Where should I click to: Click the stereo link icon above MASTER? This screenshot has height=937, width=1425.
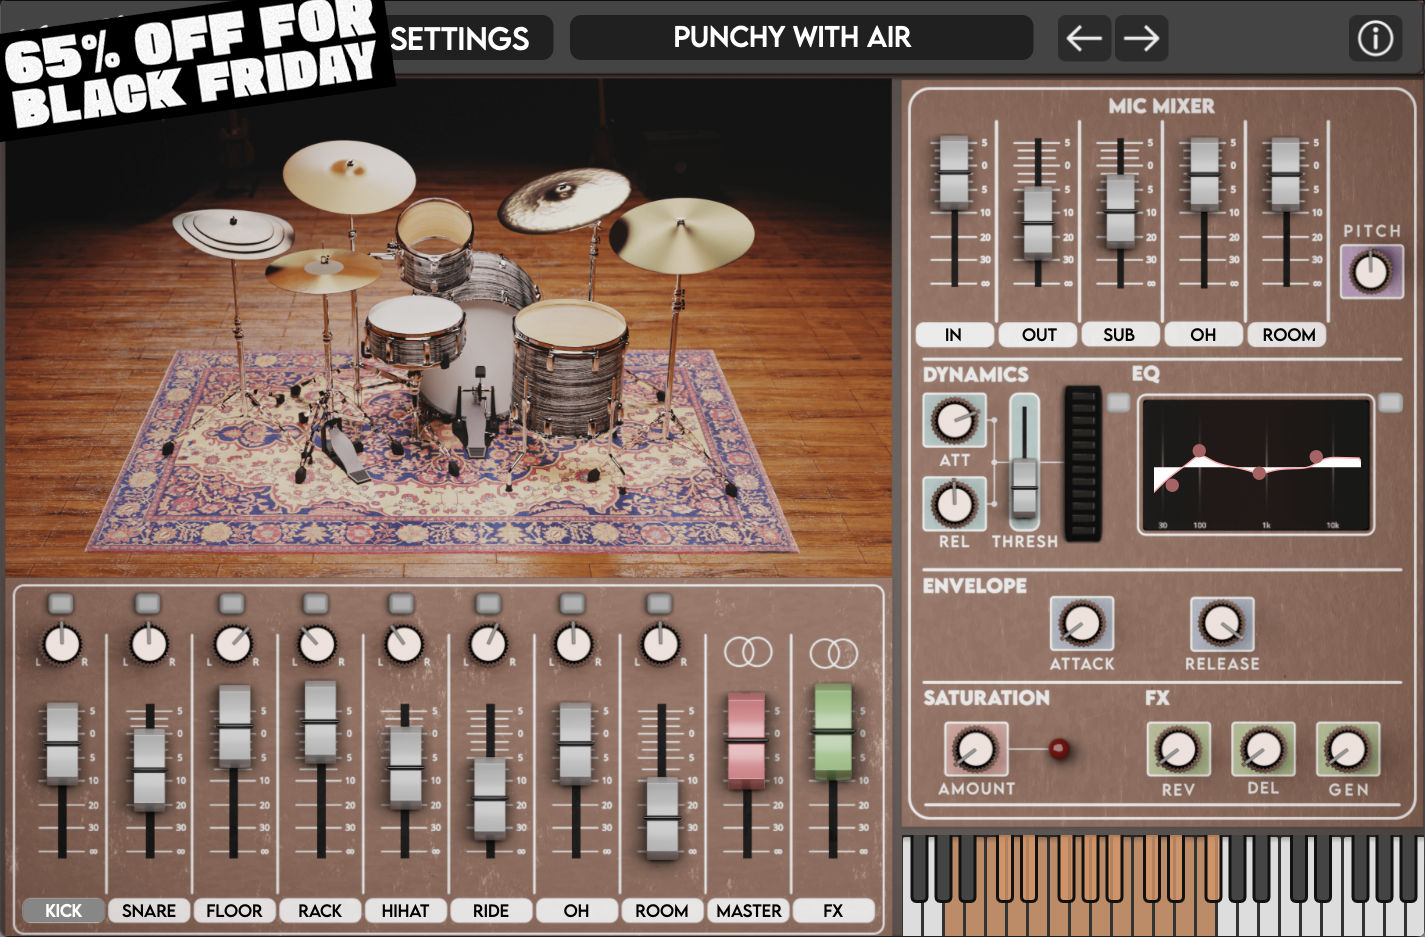click(748, 652)
